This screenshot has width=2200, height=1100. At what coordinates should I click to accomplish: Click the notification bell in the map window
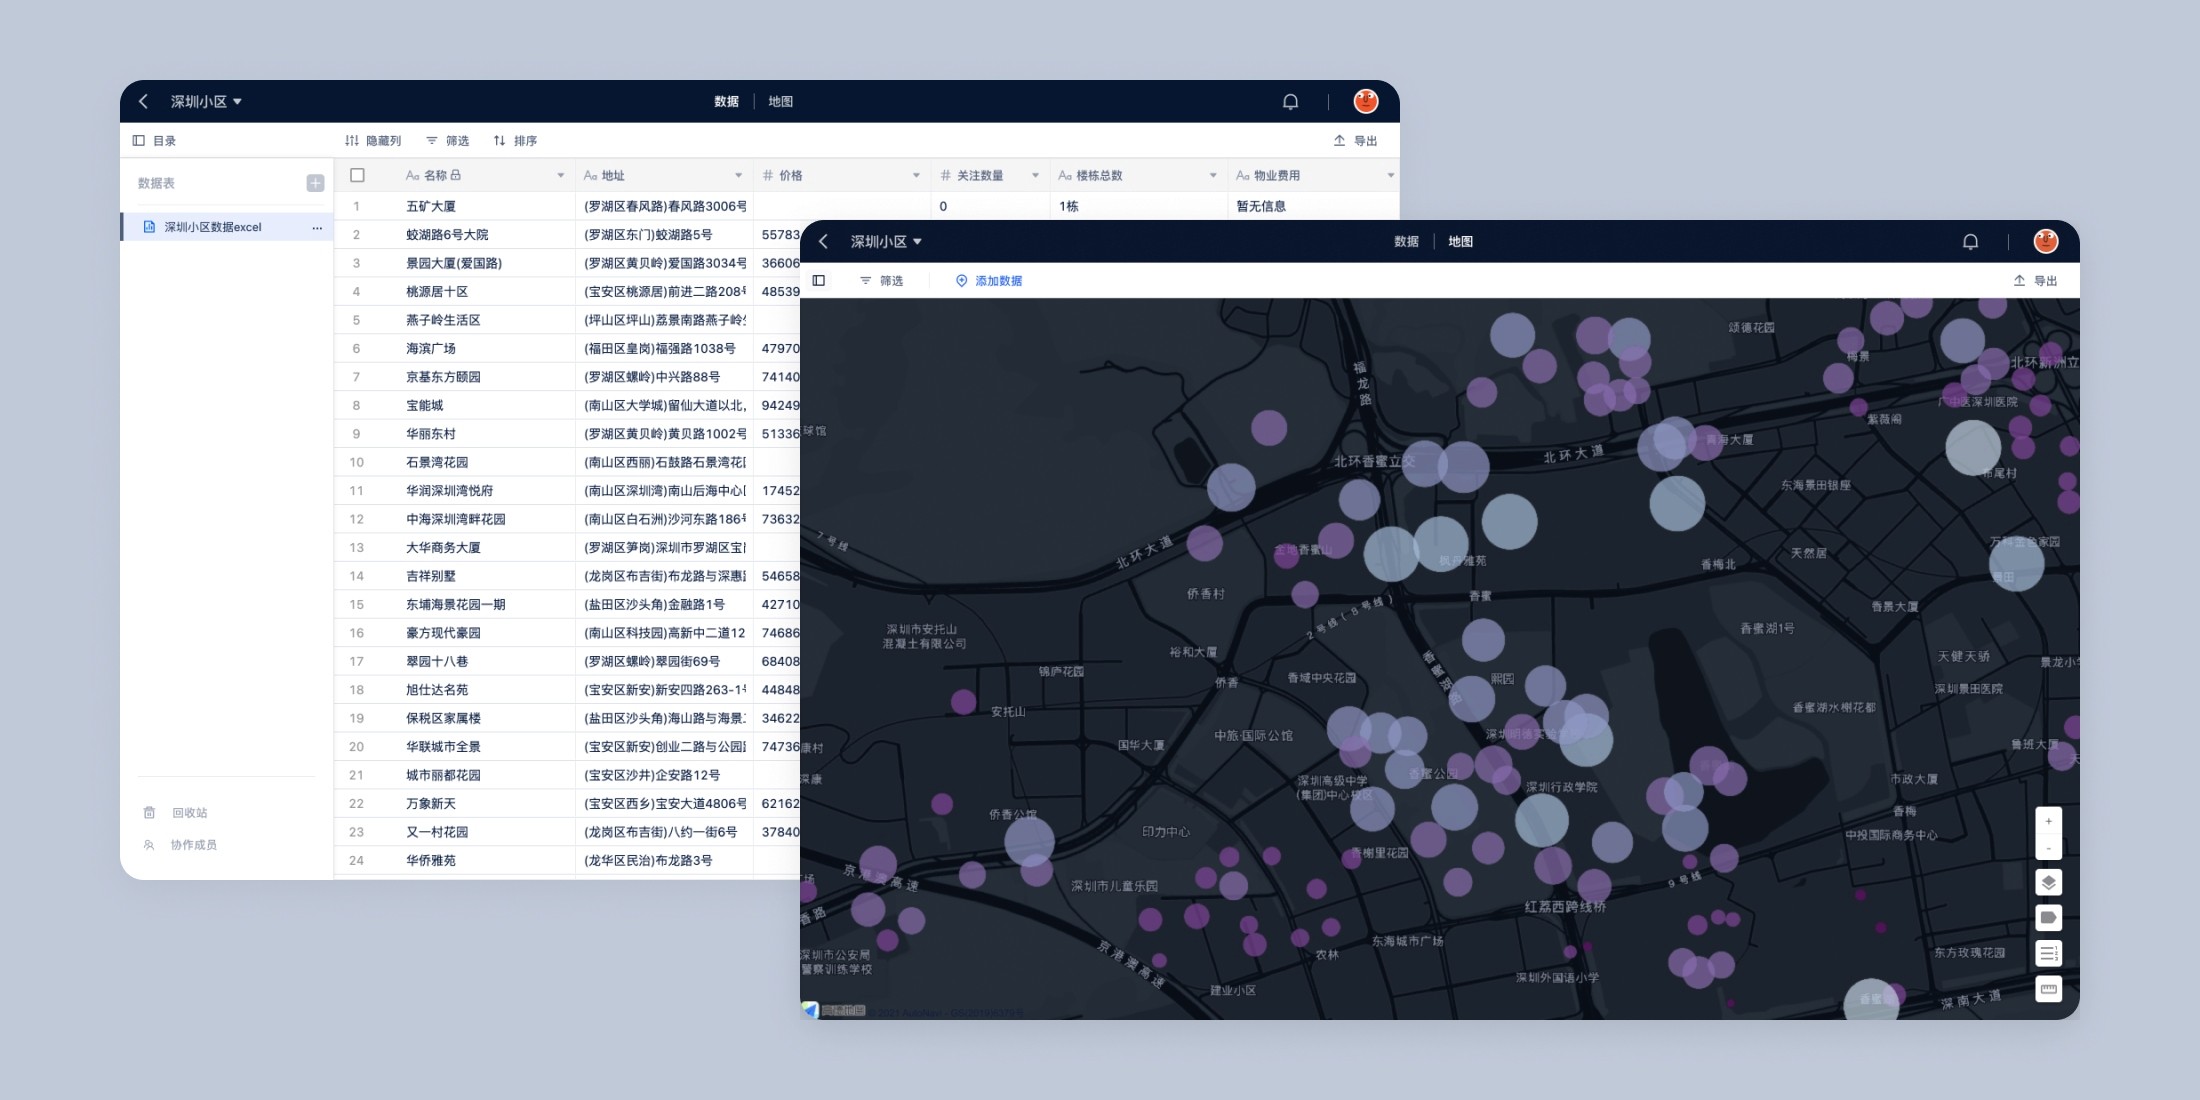(x=1970, y=242)
